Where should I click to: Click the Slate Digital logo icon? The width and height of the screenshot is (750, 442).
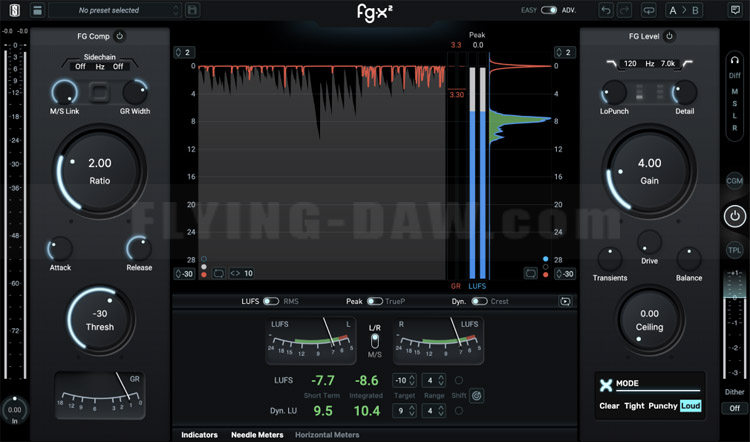coord(15,10)
